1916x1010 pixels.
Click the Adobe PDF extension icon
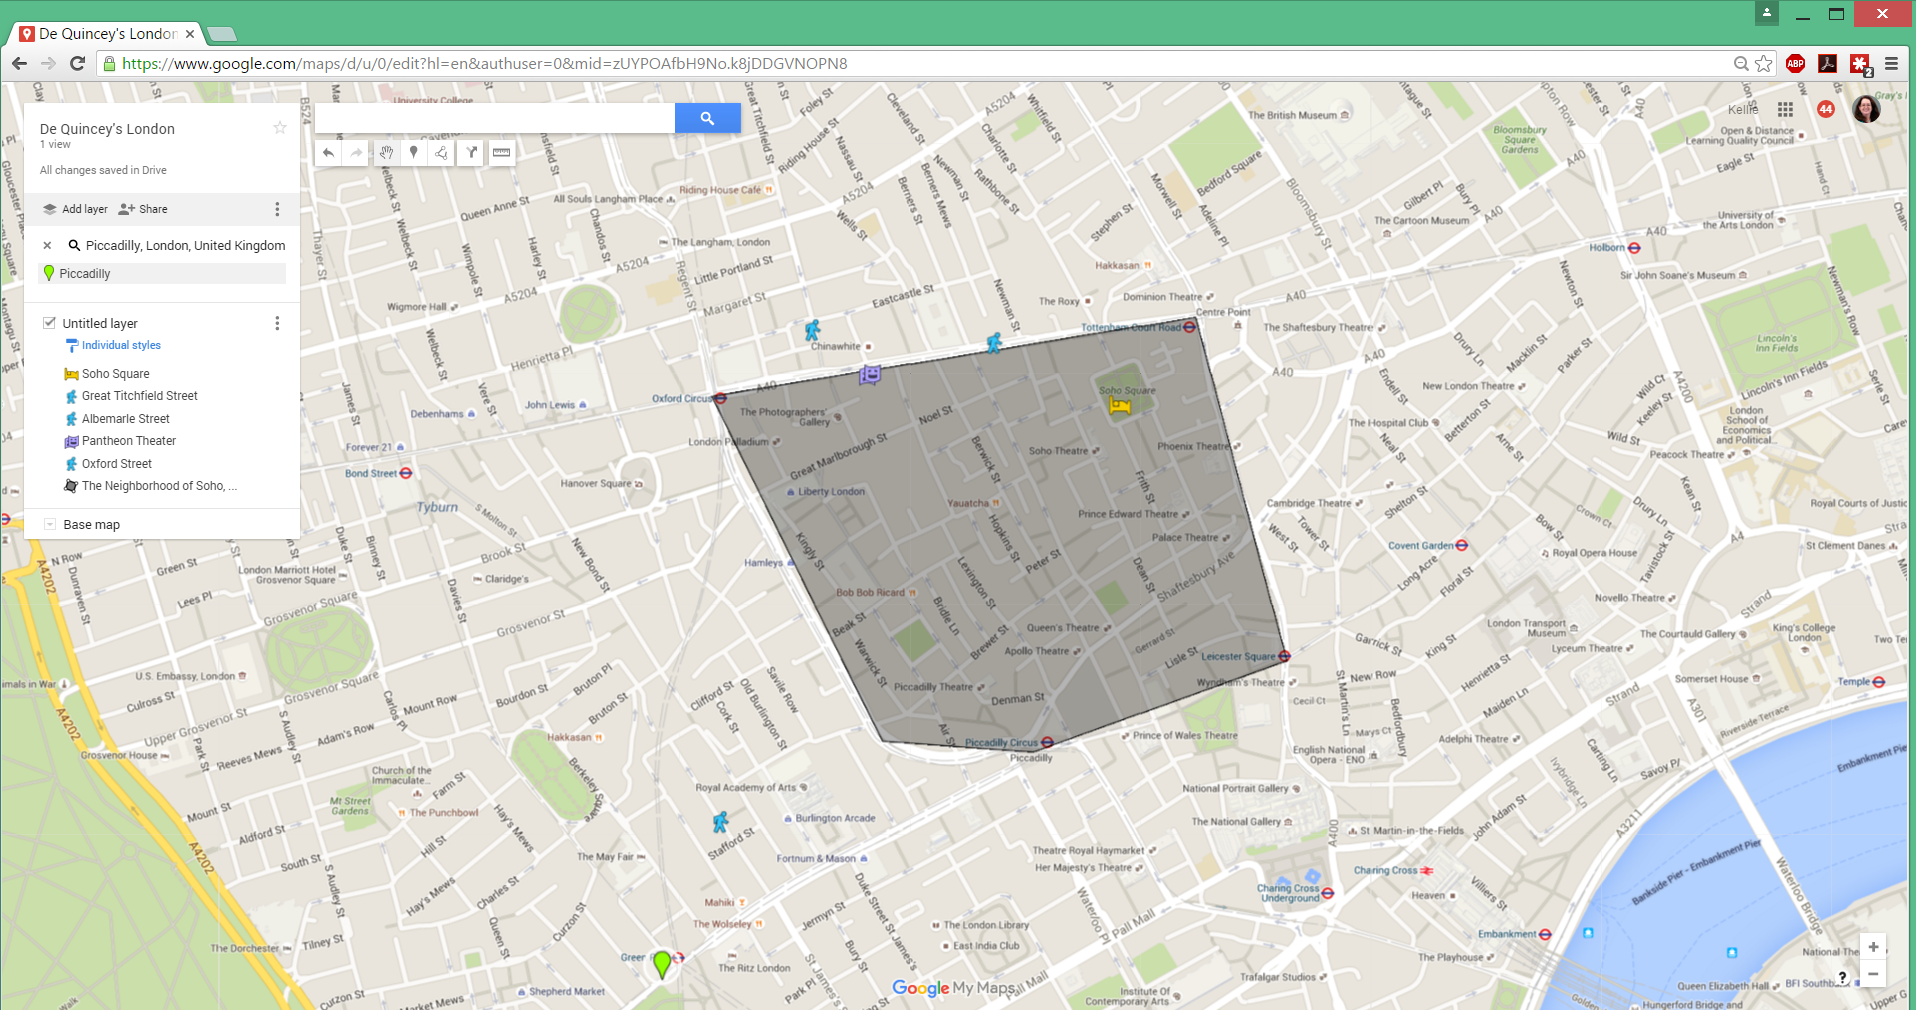[1827, 63]
